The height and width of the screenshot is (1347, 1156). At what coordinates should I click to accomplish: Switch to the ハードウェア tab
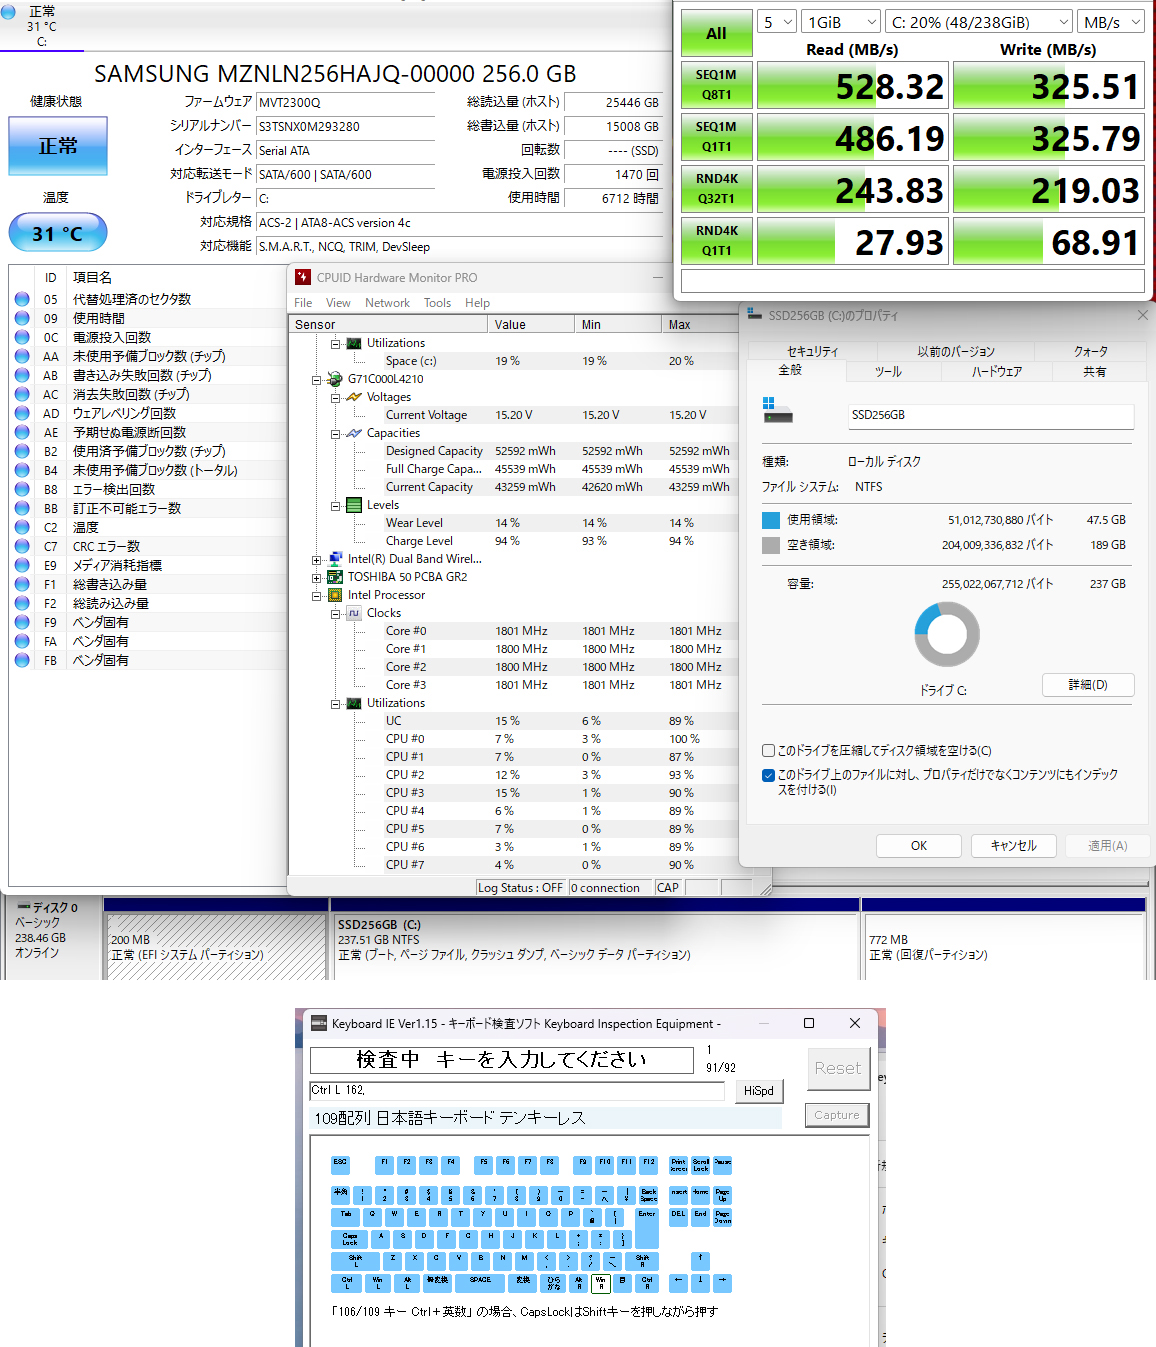click(x=996, y=372)
